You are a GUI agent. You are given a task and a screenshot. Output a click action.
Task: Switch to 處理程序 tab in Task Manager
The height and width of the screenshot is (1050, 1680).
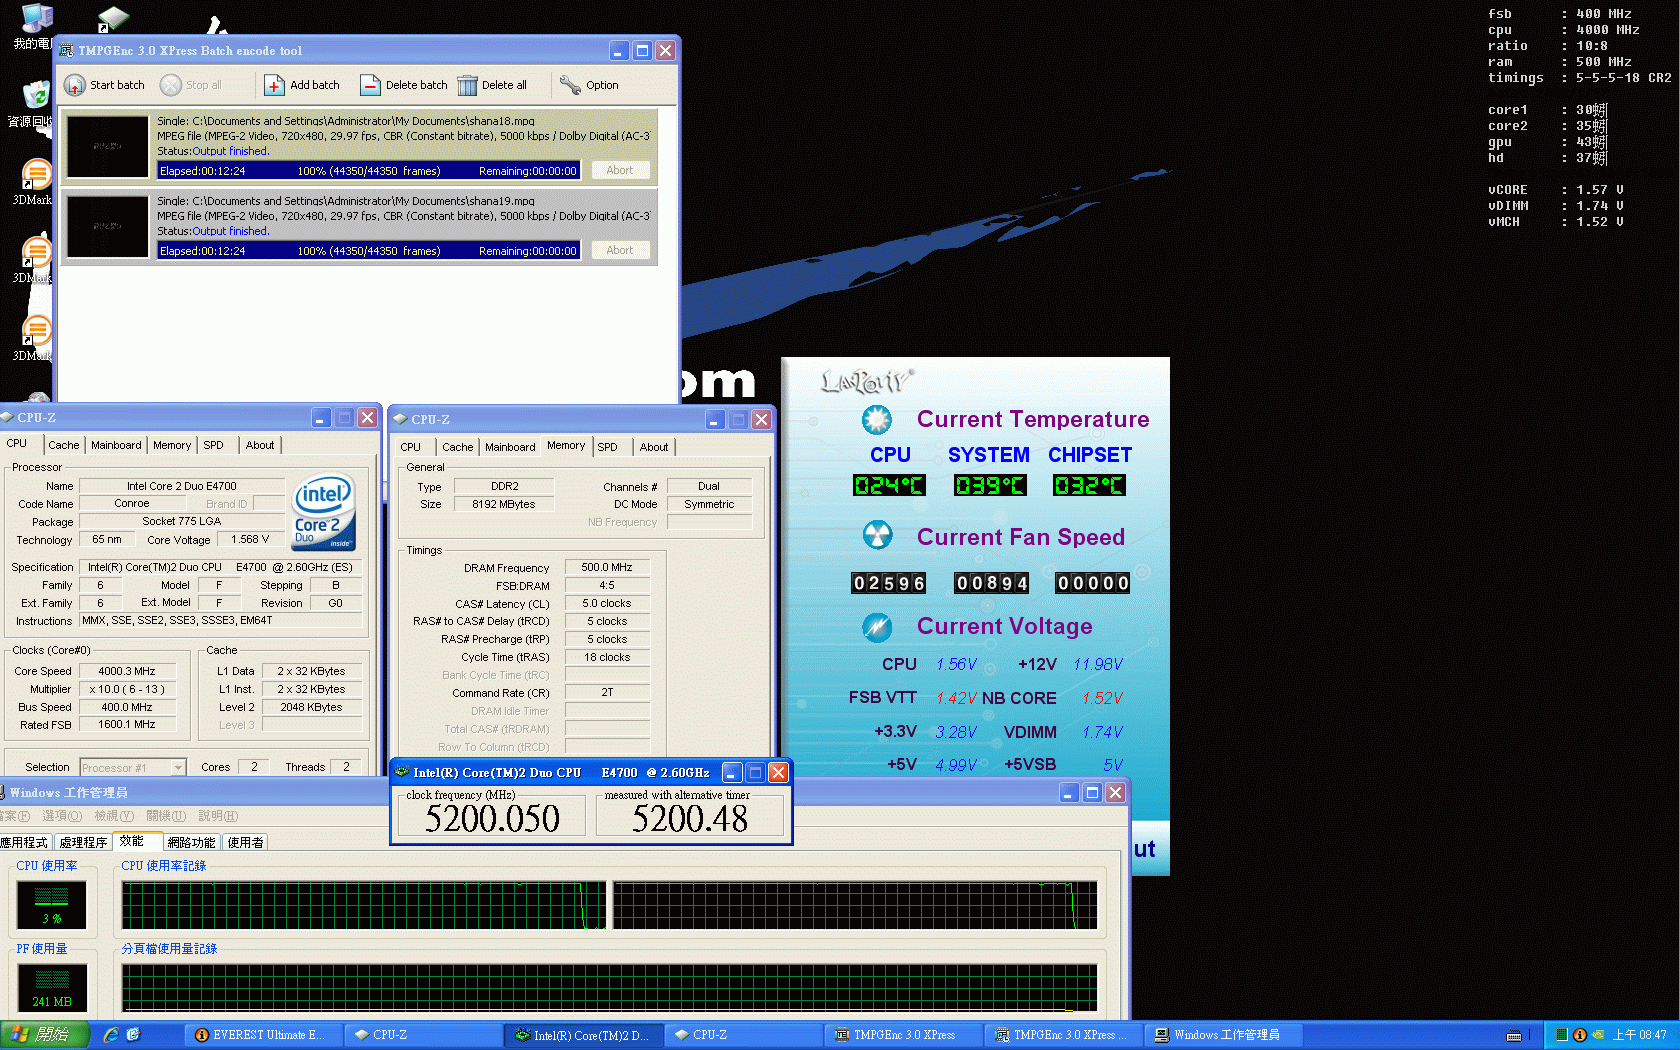pos(83,843)
